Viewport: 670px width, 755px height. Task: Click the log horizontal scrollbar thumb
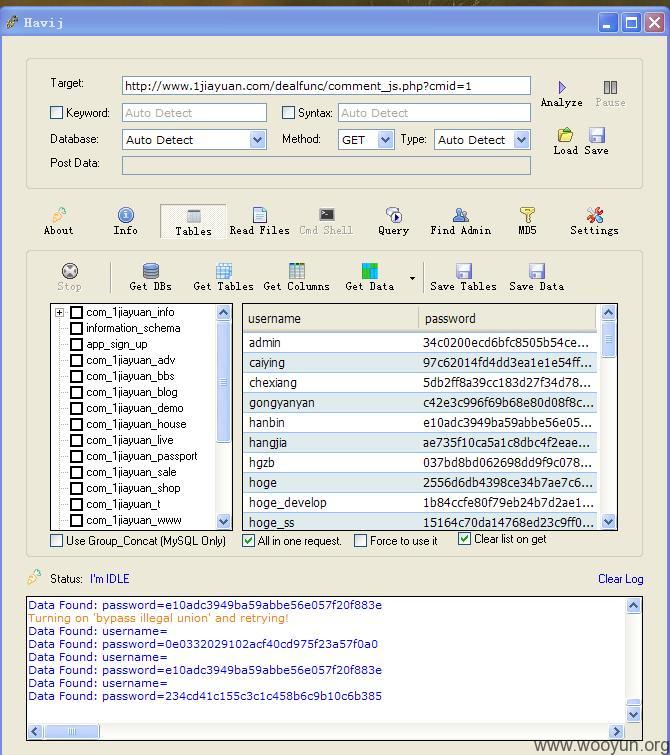(x=72, y=731)
